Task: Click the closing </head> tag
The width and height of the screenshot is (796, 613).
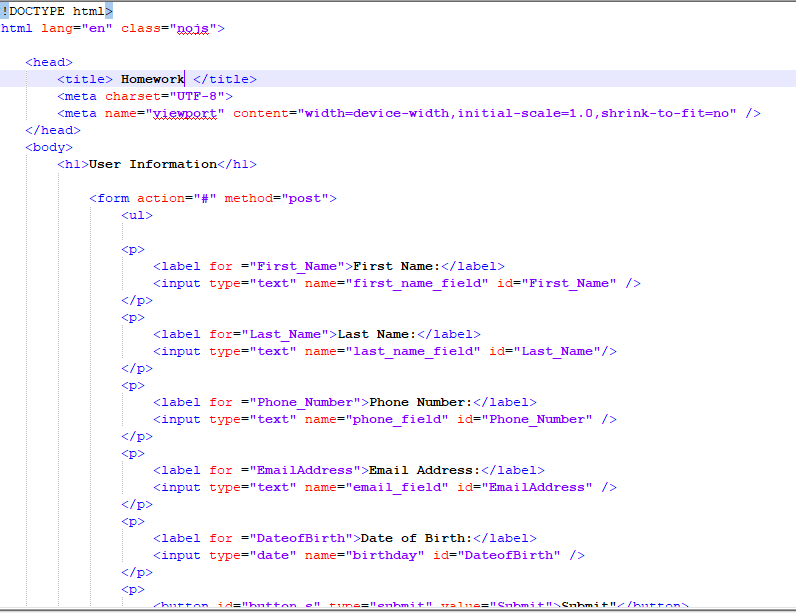Action: pyautogui.click(x=53, y=130)
